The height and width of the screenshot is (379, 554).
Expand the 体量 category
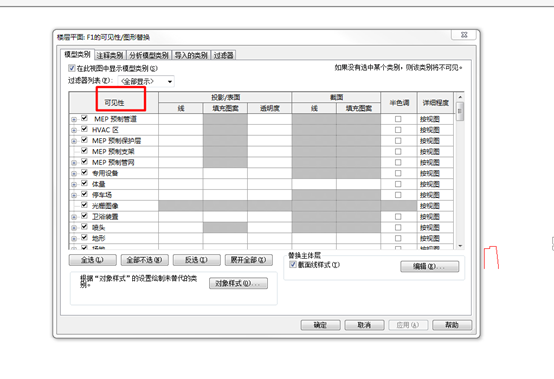pyautogui.click(x=74, y=184)
